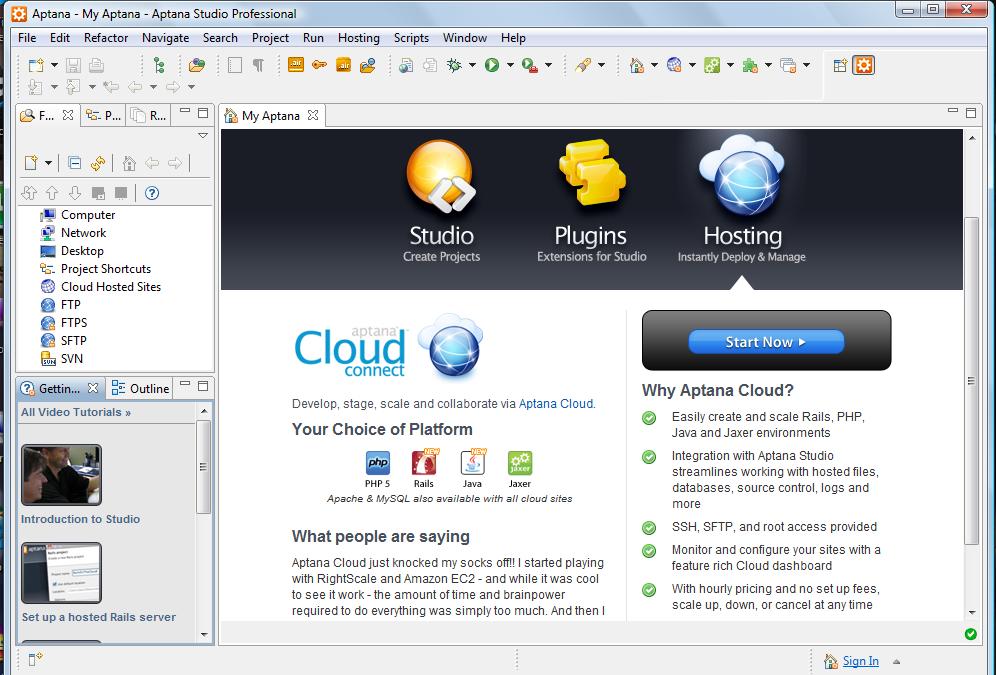Open the Aptana Cloud link
This screenshot has height=675, width=996.
tap(556, 404)
